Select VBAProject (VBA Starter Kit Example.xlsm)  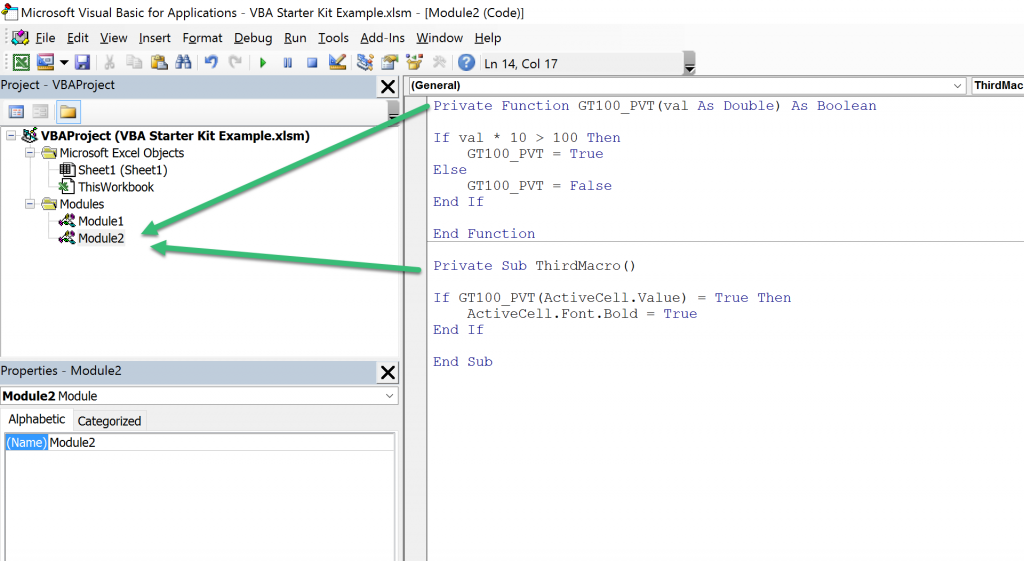(x=175, y=136)
